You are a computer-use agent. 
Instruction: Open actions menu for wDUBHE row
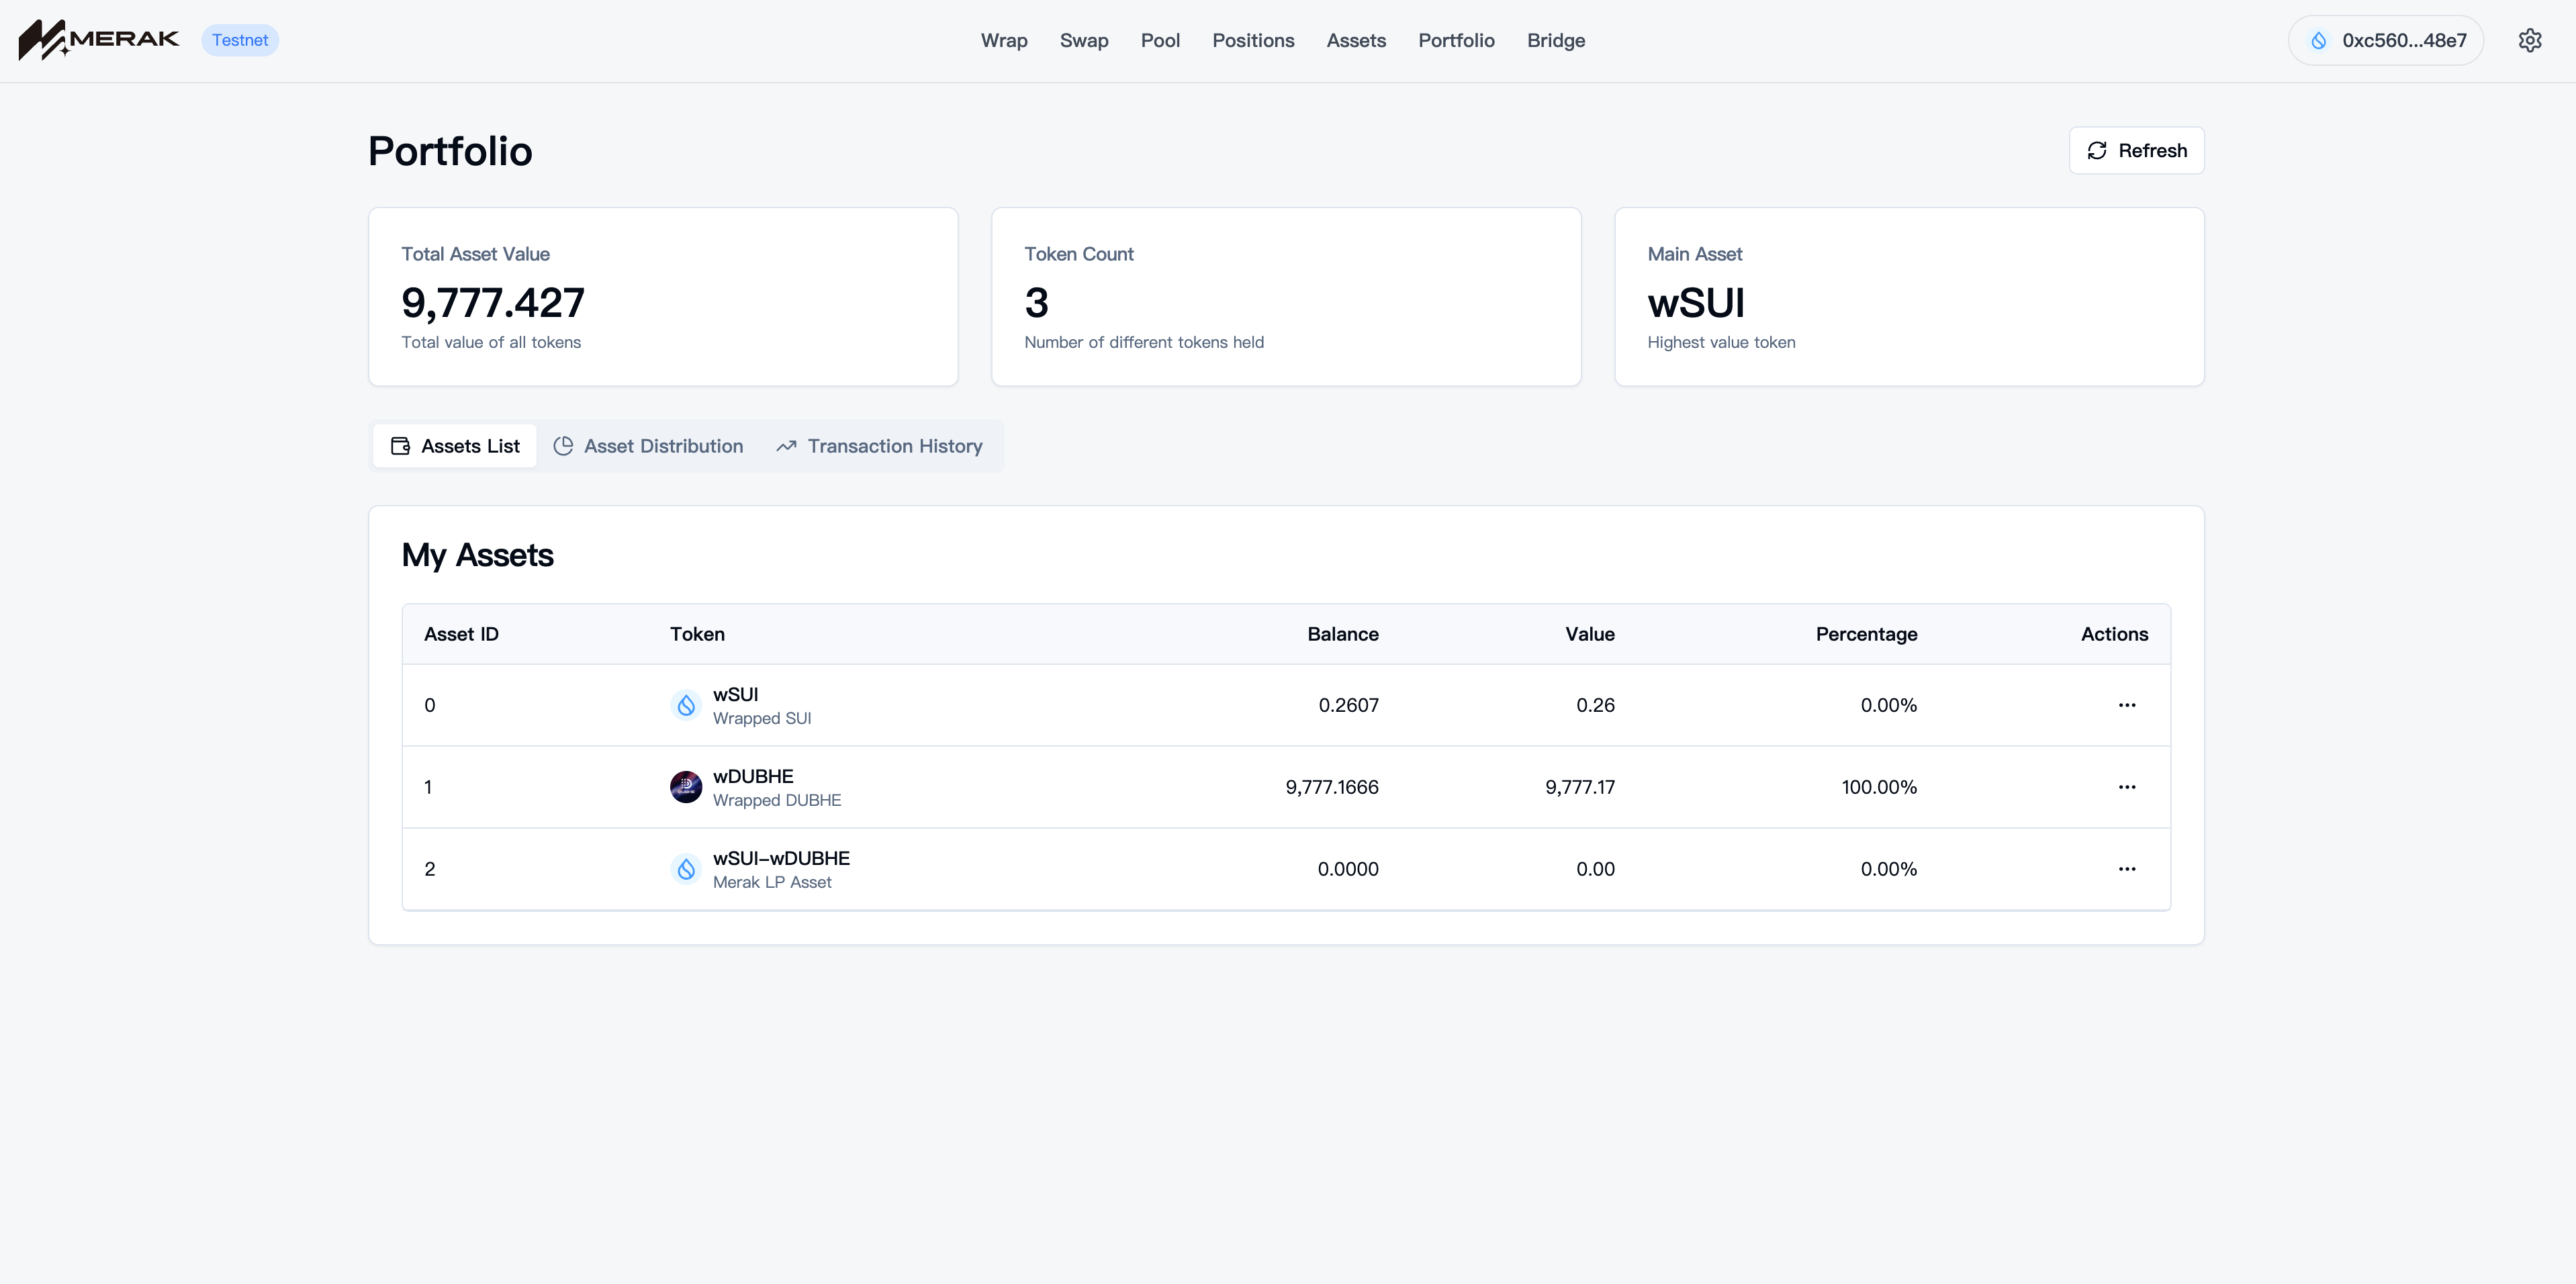[x=2127, y=787]
